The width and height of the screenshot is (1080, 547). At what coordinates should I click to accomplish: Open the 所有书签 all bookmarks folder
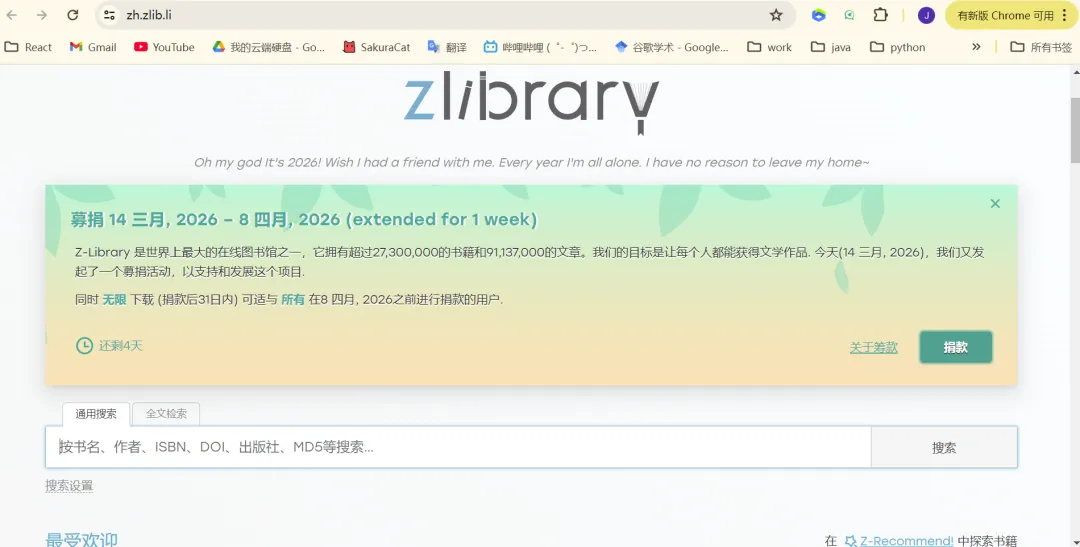coord(1041,47)
